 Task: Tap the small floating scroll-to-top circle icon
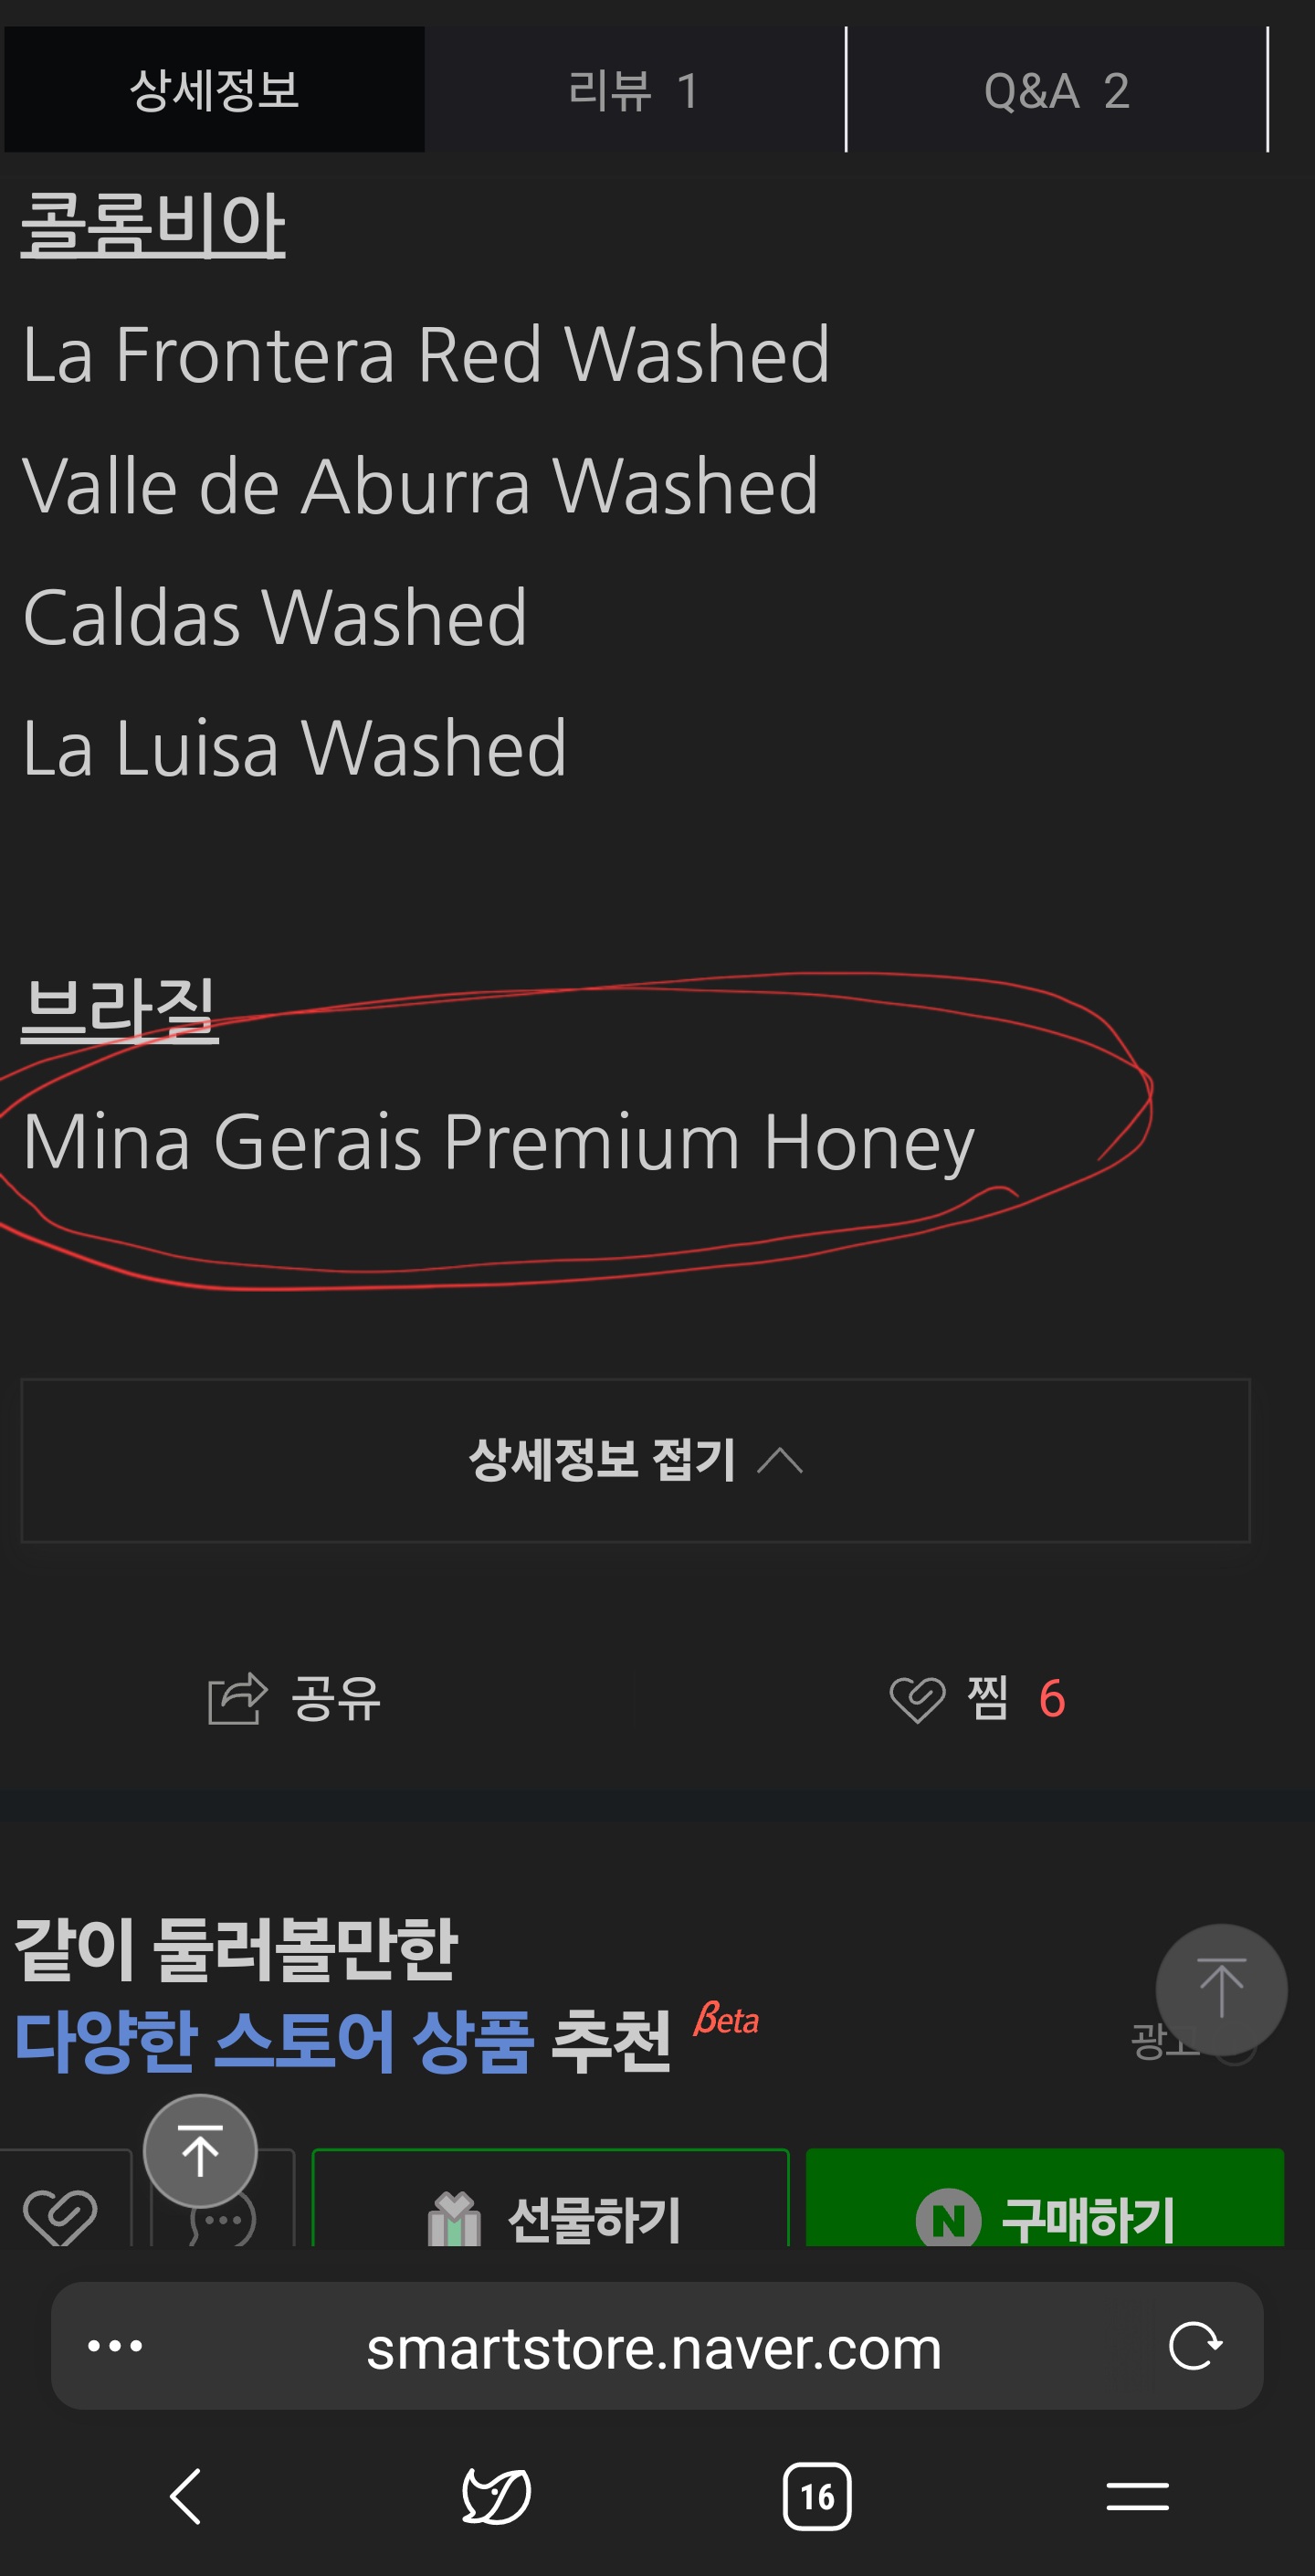pyautogui.click(x=200, y=2150)
